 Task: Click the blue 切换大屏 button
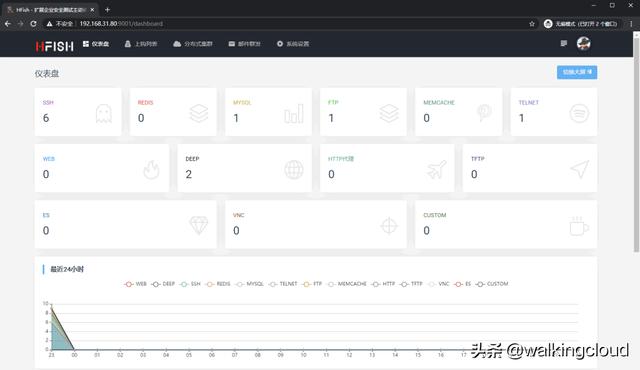pos(577,72)
